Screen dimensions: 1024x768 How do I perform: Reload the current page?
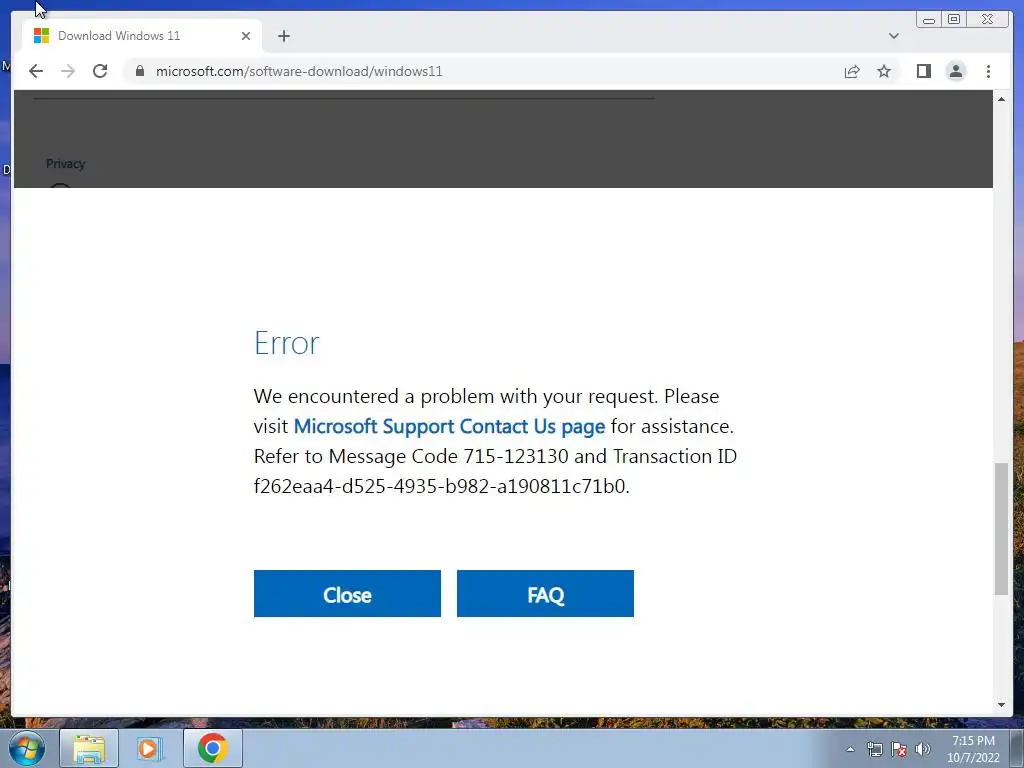(100, 71)
